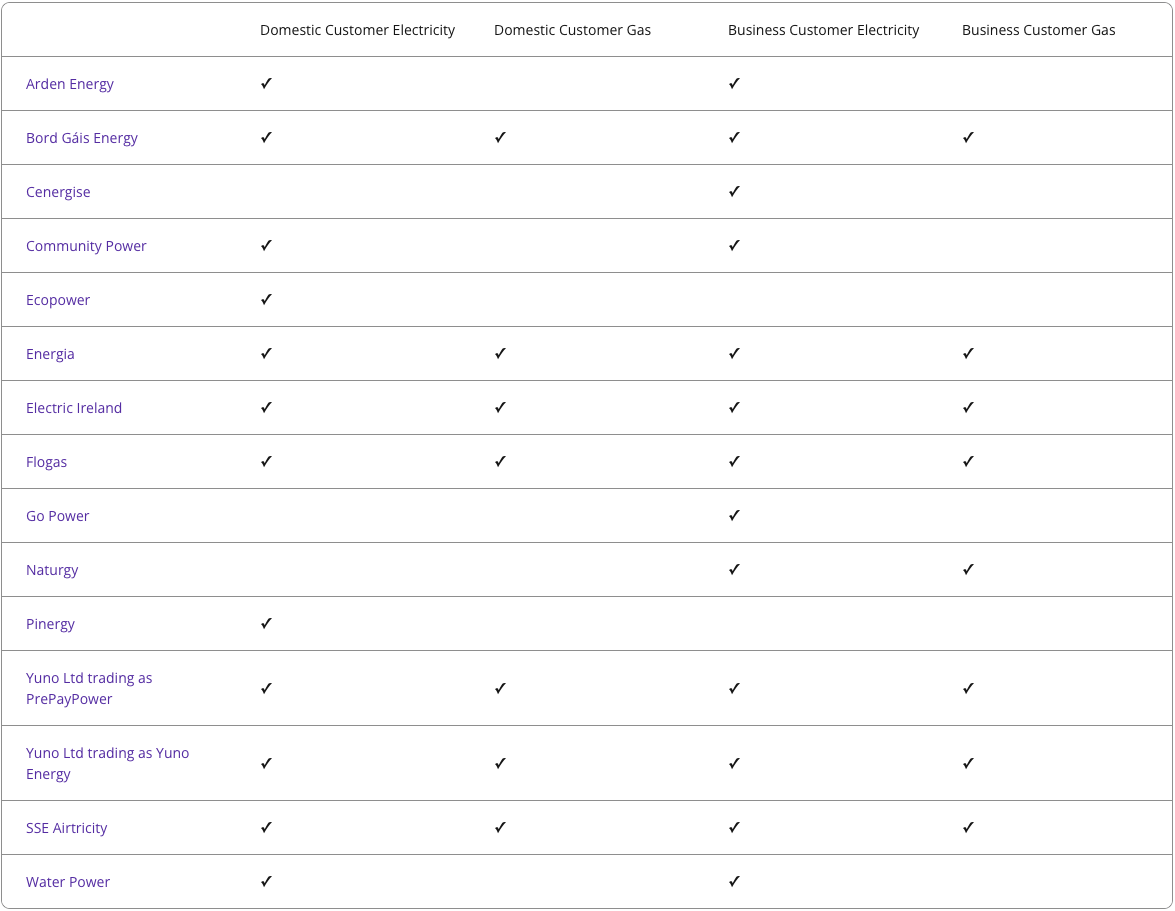Open the Cenergise supplier page

(58, 192)
